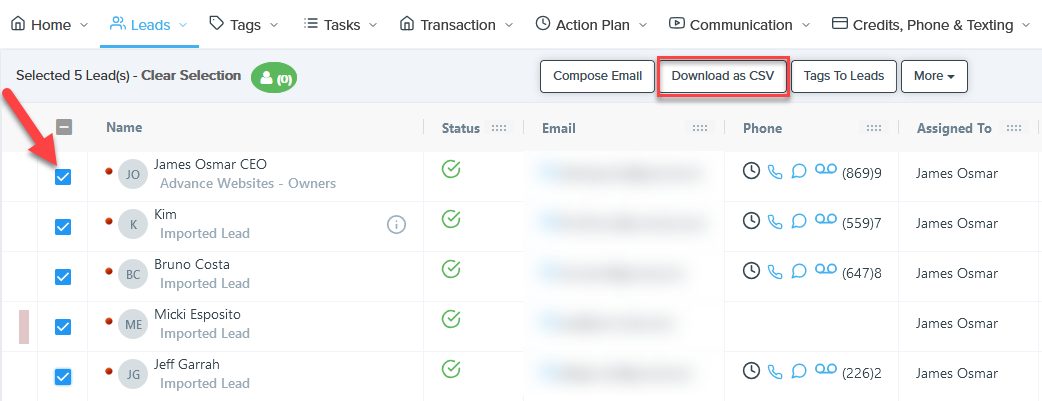Click the Status column drag handle
Image resolution: width=1042 pixels, height=401 pixels.
coord(499,129)
